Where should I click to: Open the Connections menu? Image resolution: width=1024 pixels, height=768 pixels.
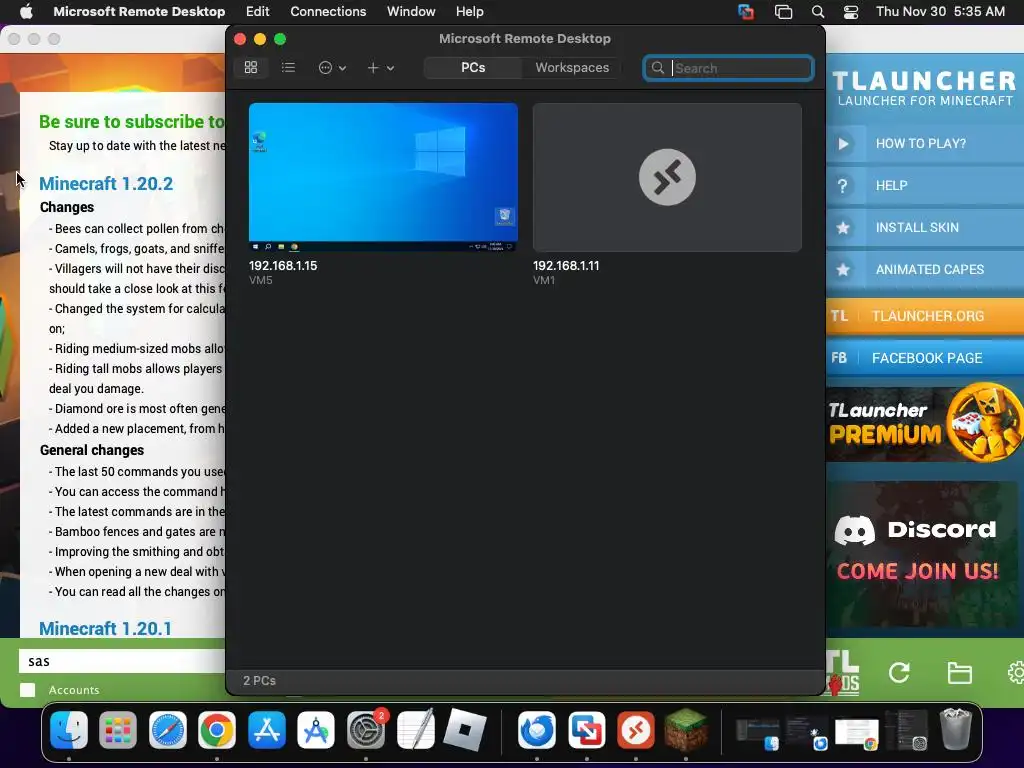(328, 11)
